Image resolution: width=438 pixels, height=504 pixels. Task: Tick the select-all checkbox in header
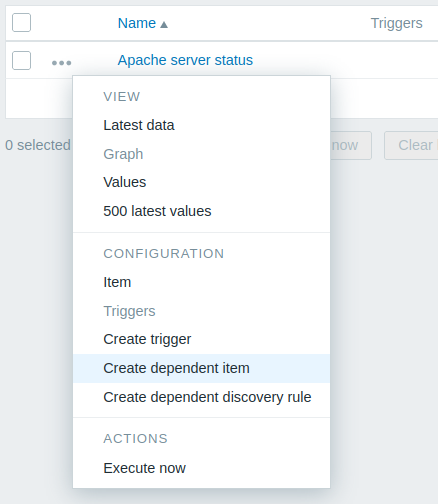(x=21, y=22)
